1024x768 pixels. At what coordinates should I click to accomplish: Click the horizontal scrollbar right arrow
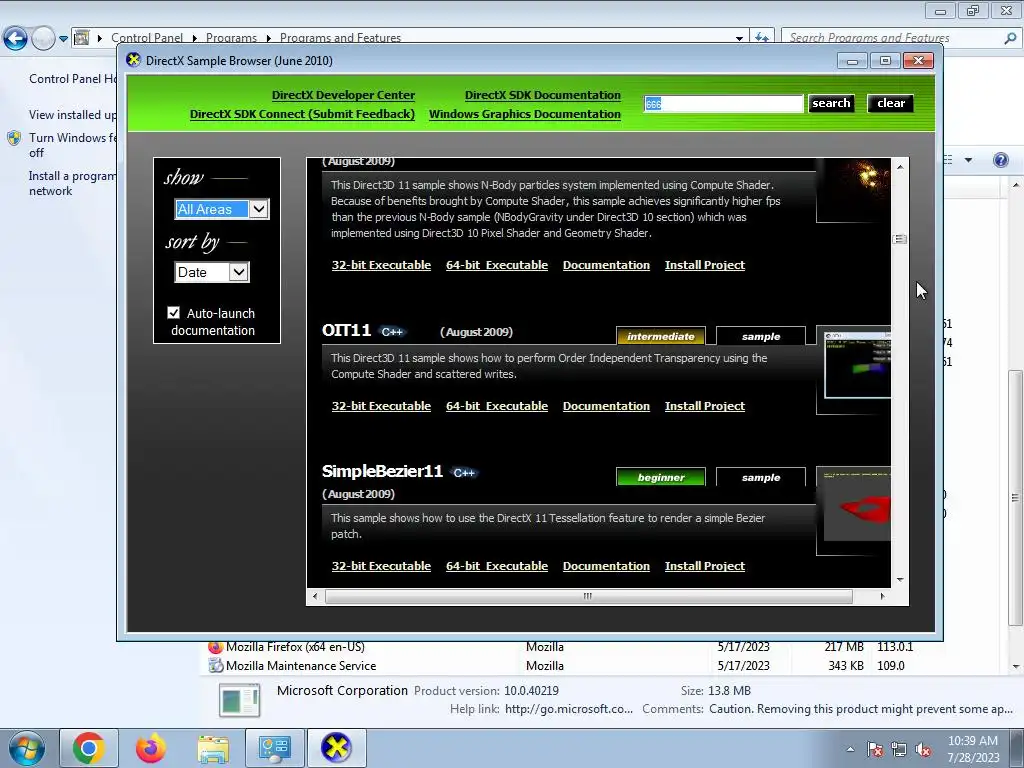tap(882, 596)
